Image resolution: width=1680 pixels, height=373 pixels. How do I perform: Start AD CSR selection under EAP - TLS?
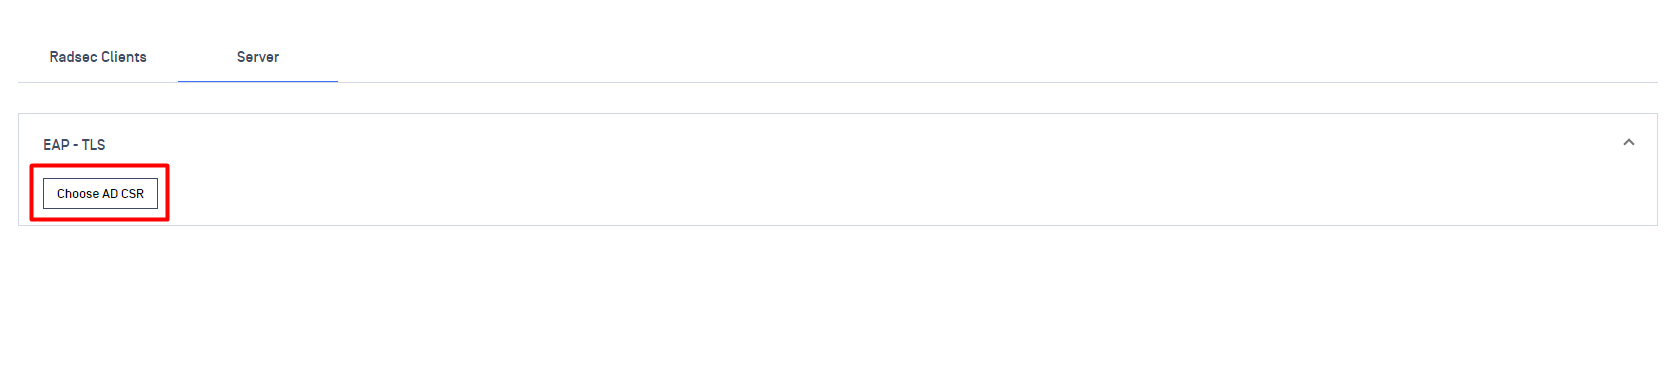point(100,193)
